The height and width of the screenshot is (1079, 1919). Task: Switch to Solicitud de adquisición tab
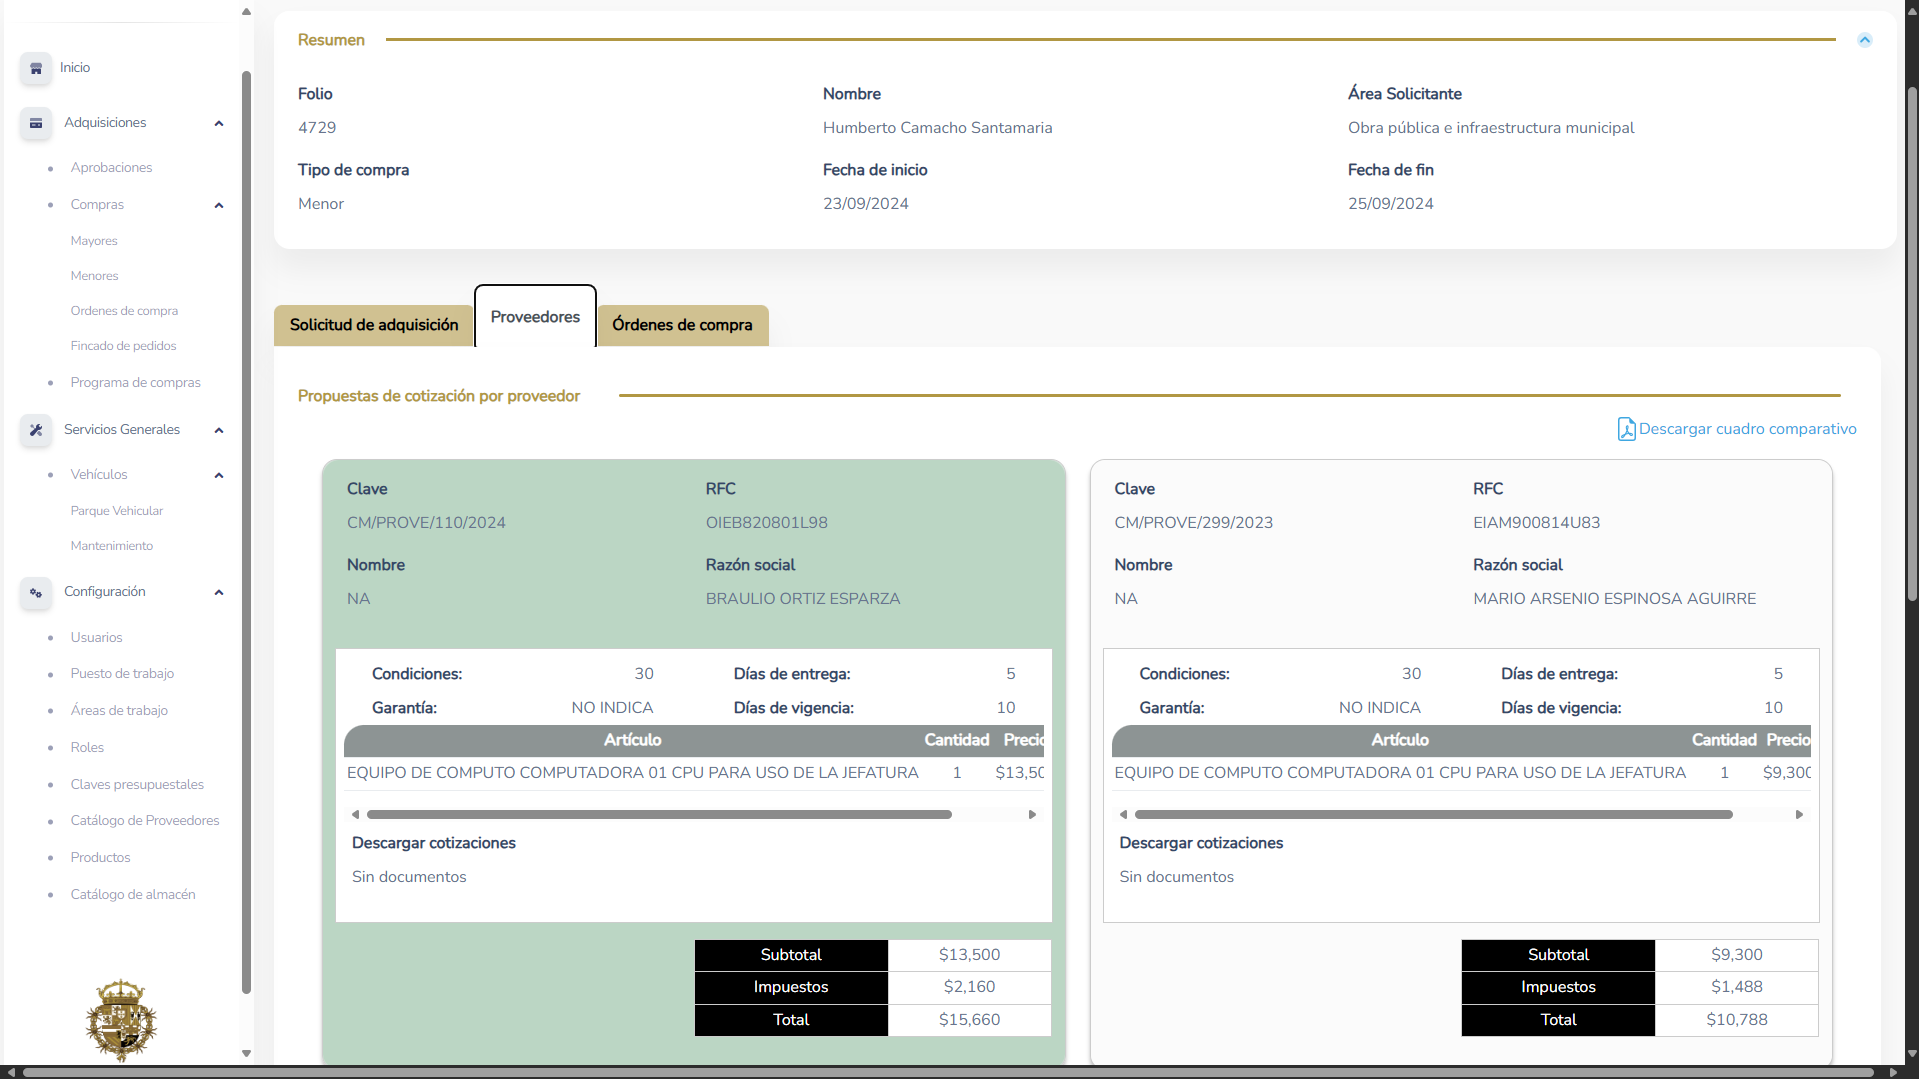click(374, 325)
